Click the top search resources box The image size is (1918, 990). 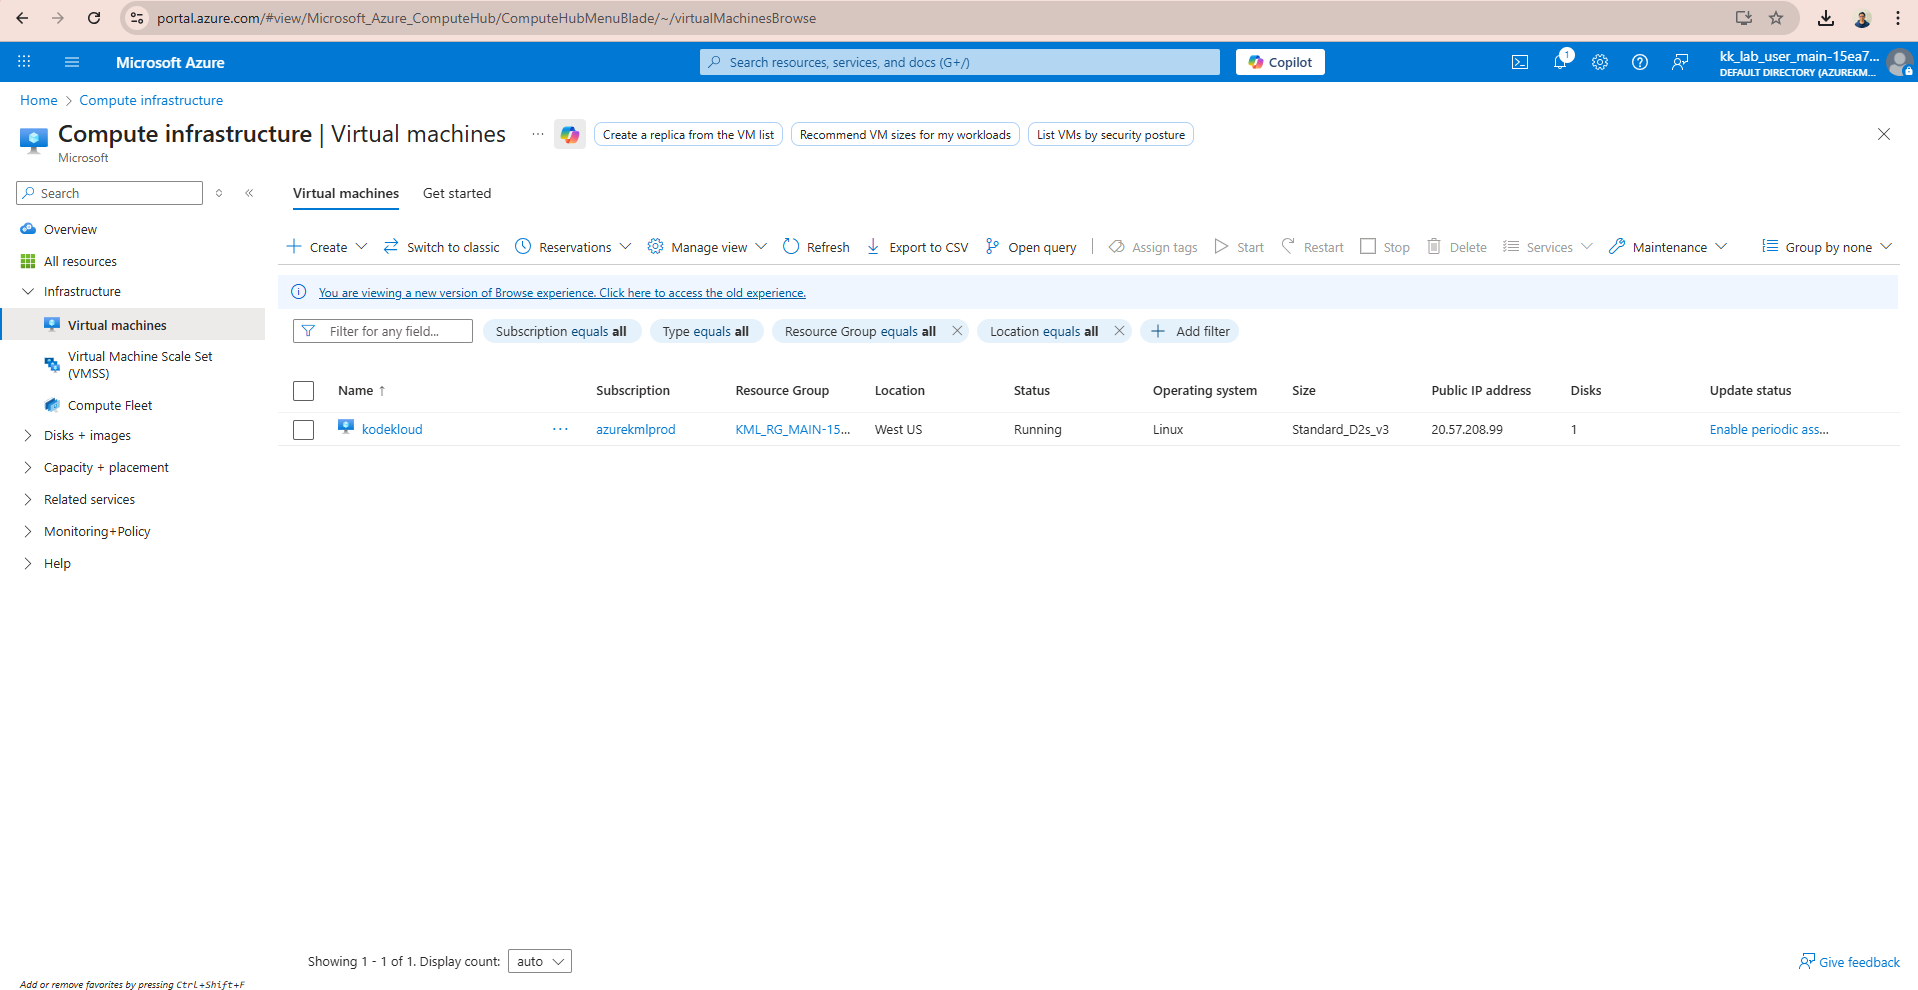(960, 62)
